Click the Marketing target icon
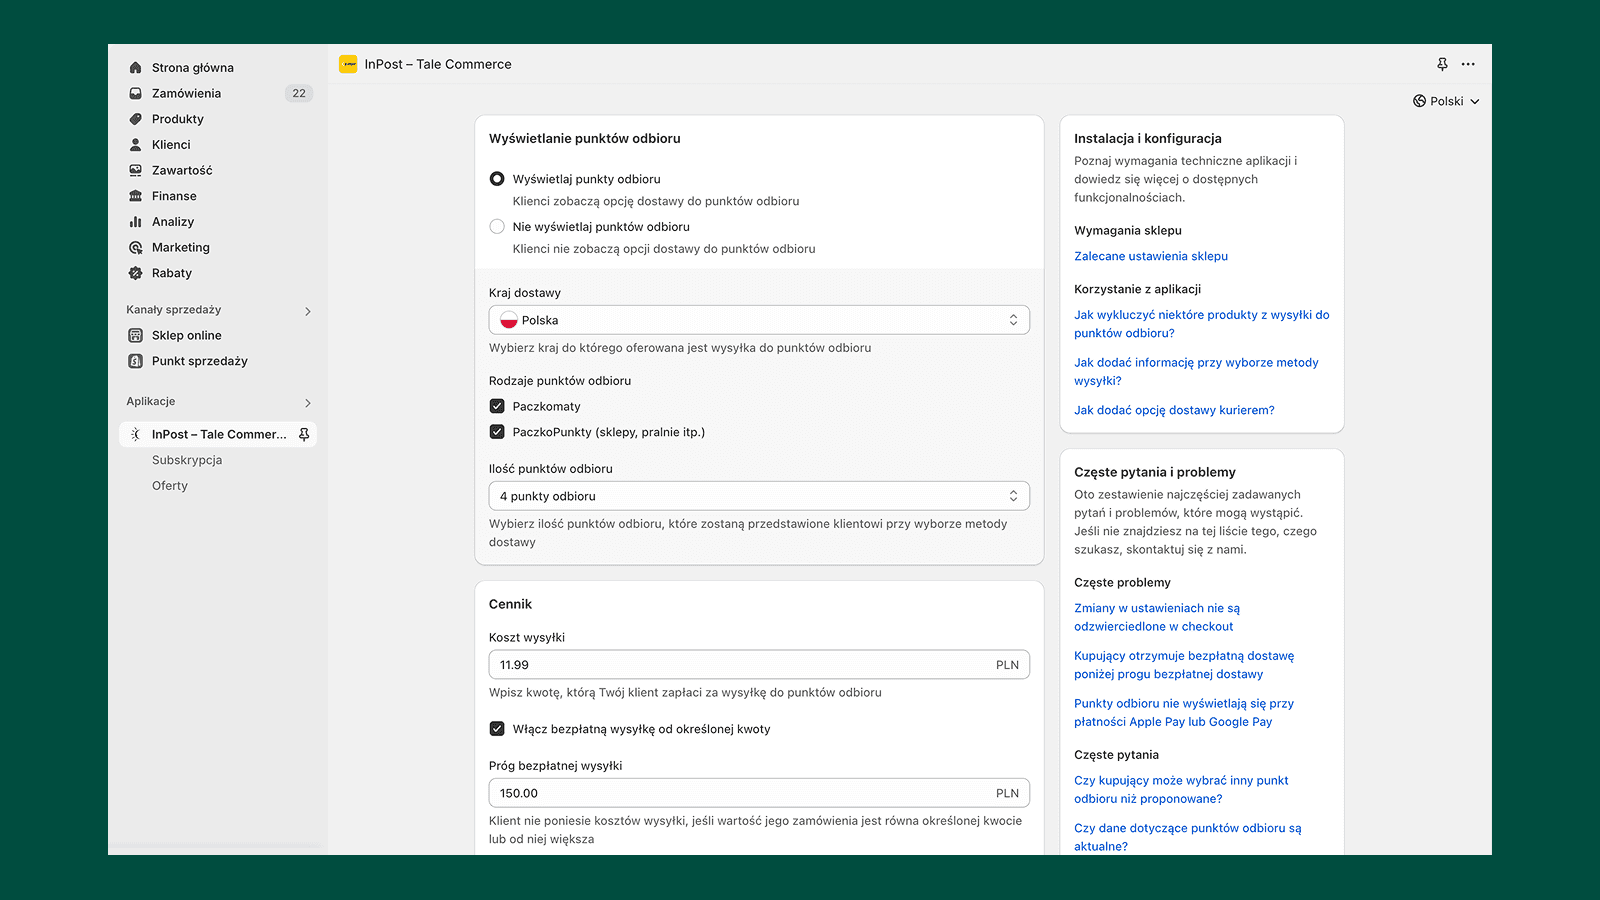The height and width of the screenshot is (900, 1600). [136, 247]
